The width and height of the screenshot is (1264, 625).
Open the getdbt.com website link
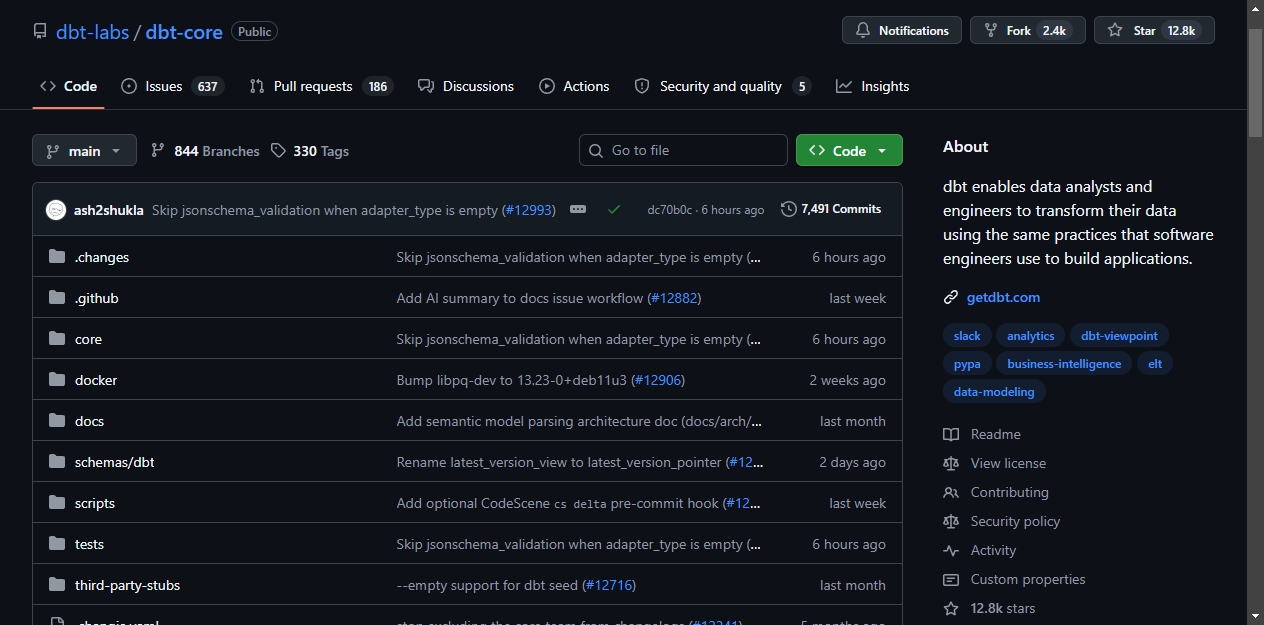click(1003, 297)
